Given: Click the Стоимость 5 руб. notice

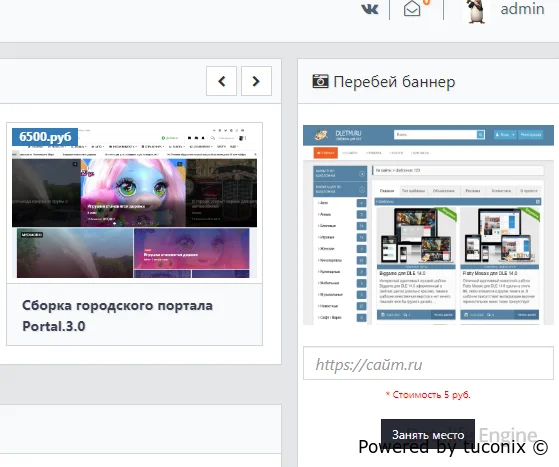Looking at the screenshot, I should [428, 395].
